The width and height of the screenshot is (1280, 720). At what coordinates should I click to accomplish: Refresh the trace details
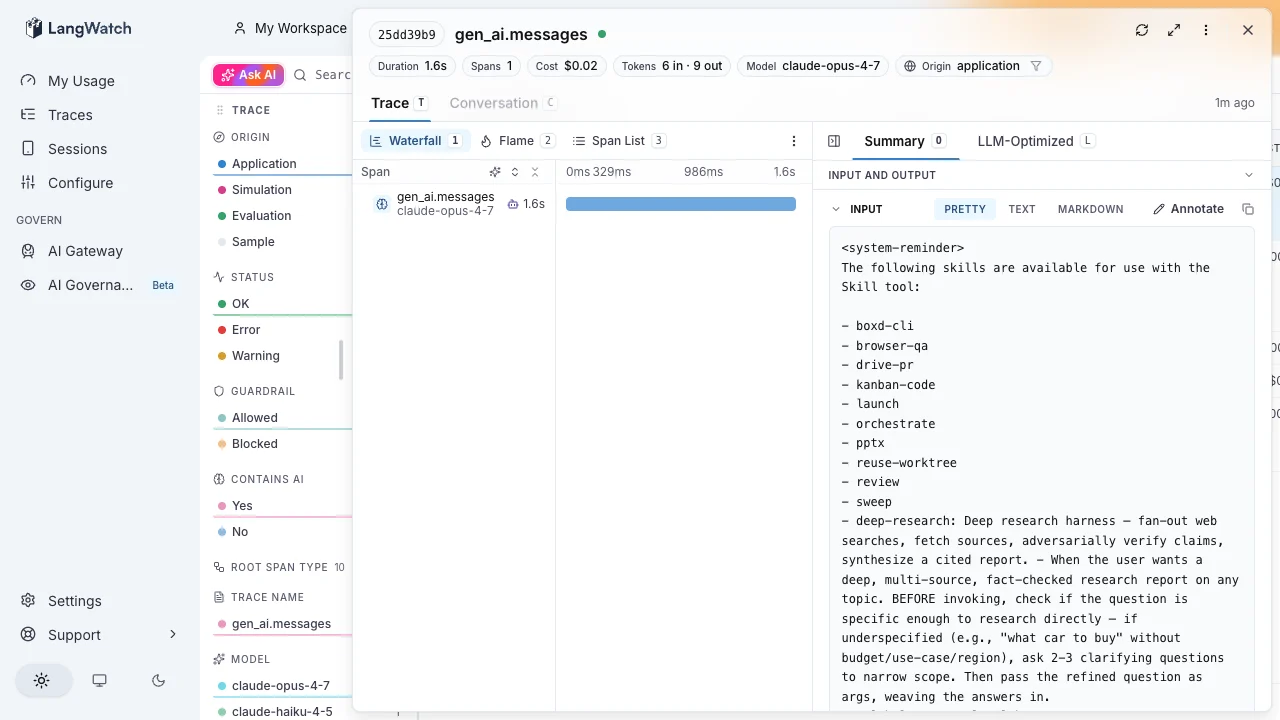(x=1142, y=30)
